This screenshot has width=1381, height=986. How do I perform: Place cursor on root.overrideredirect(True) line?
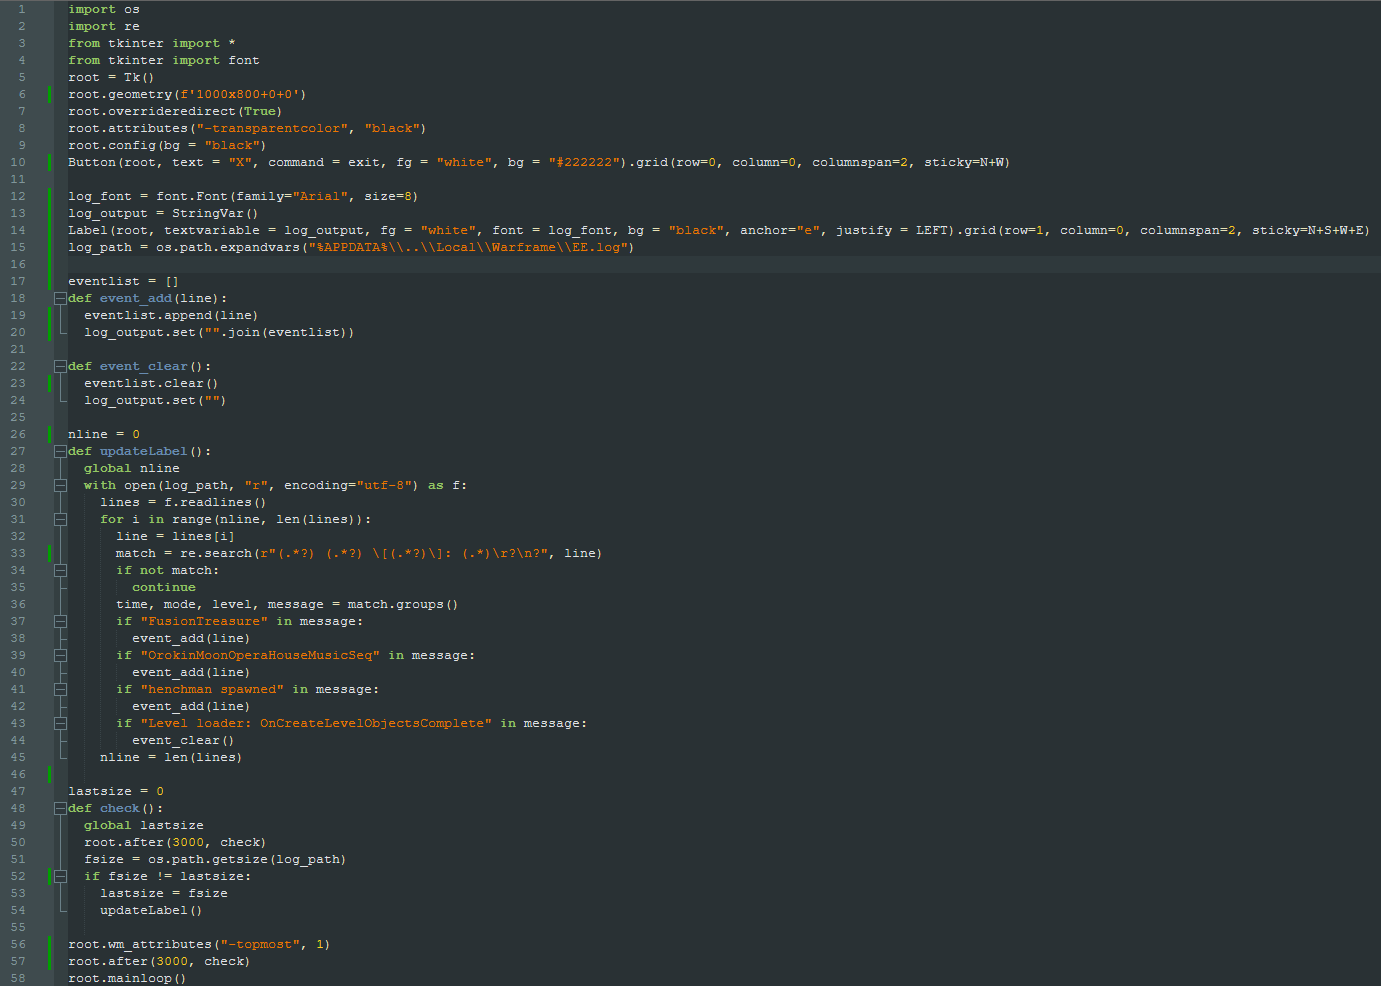click(175, 111)
